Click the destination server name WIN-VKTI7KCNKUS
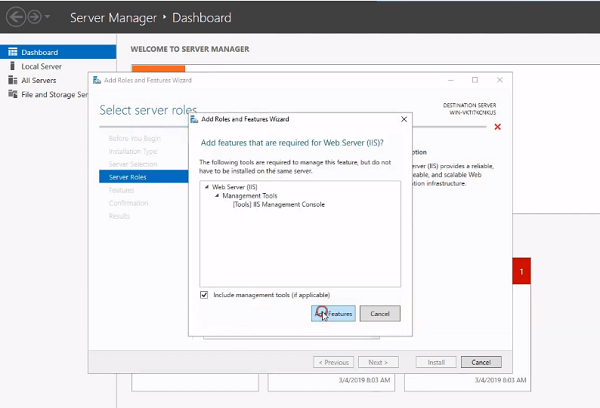The width and height of the screenshot is (600, 408). coord(473,113)
